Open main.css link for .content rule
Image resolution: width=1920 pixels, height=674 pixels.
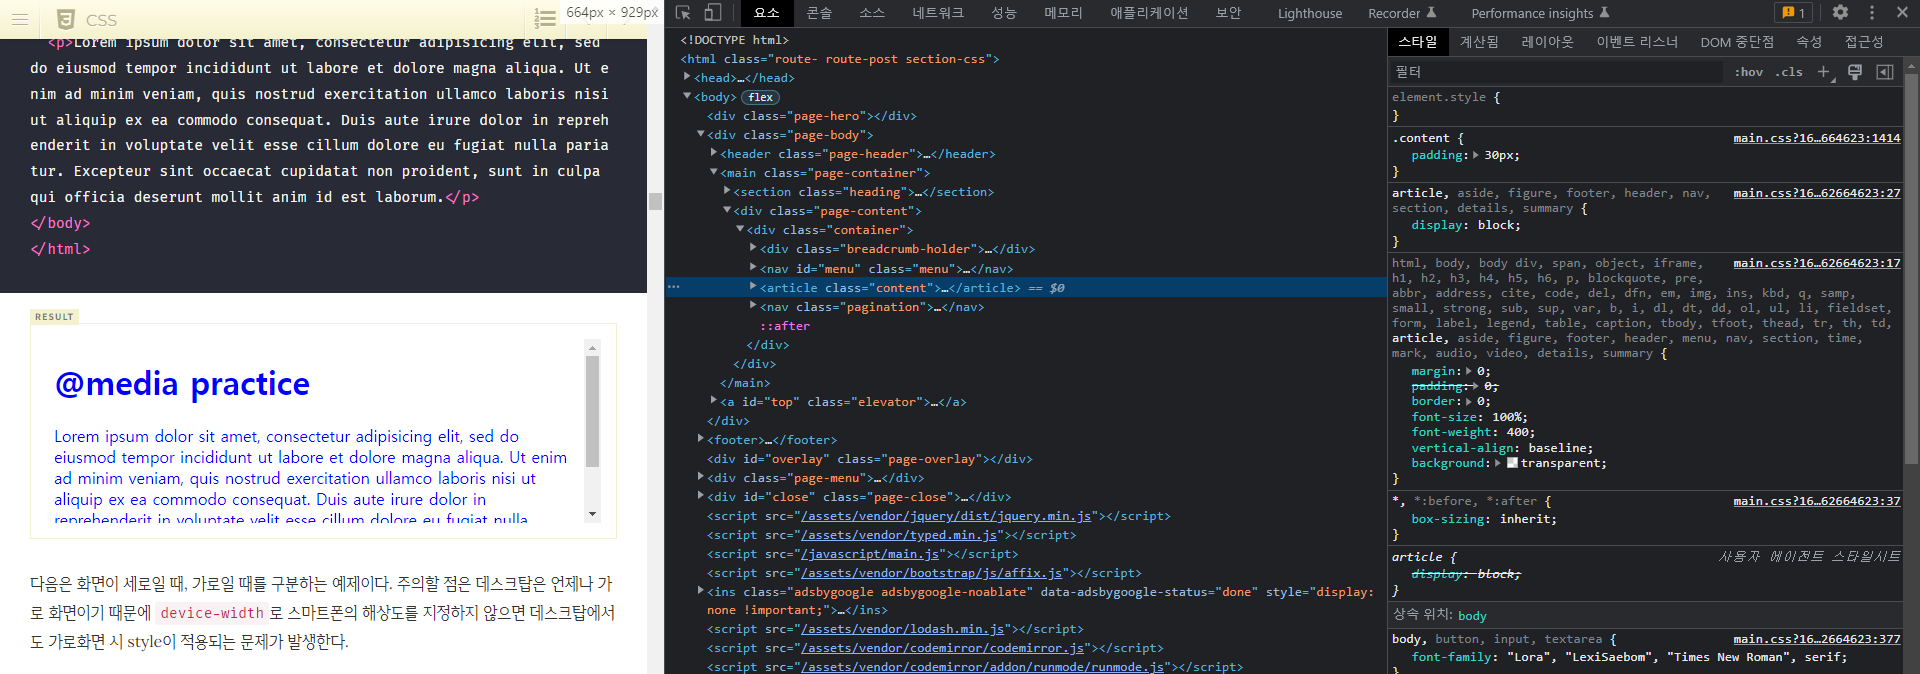(x=1816, y=138)
